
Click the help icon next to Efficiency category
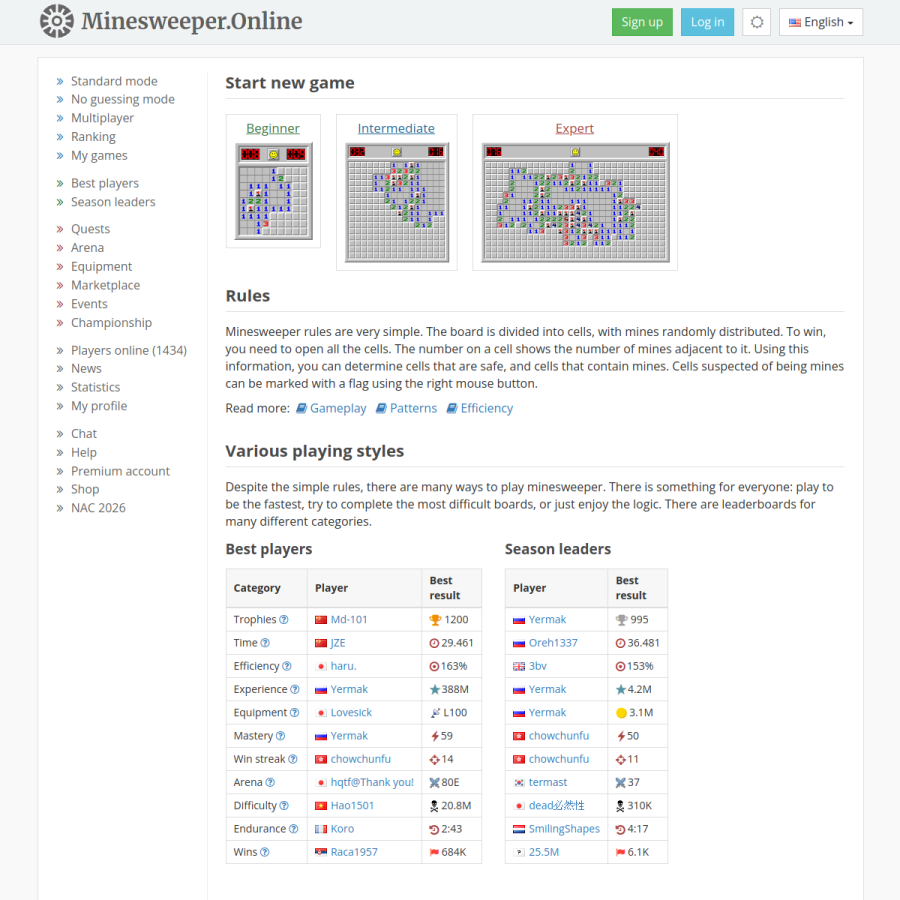[x=286, y=666]
